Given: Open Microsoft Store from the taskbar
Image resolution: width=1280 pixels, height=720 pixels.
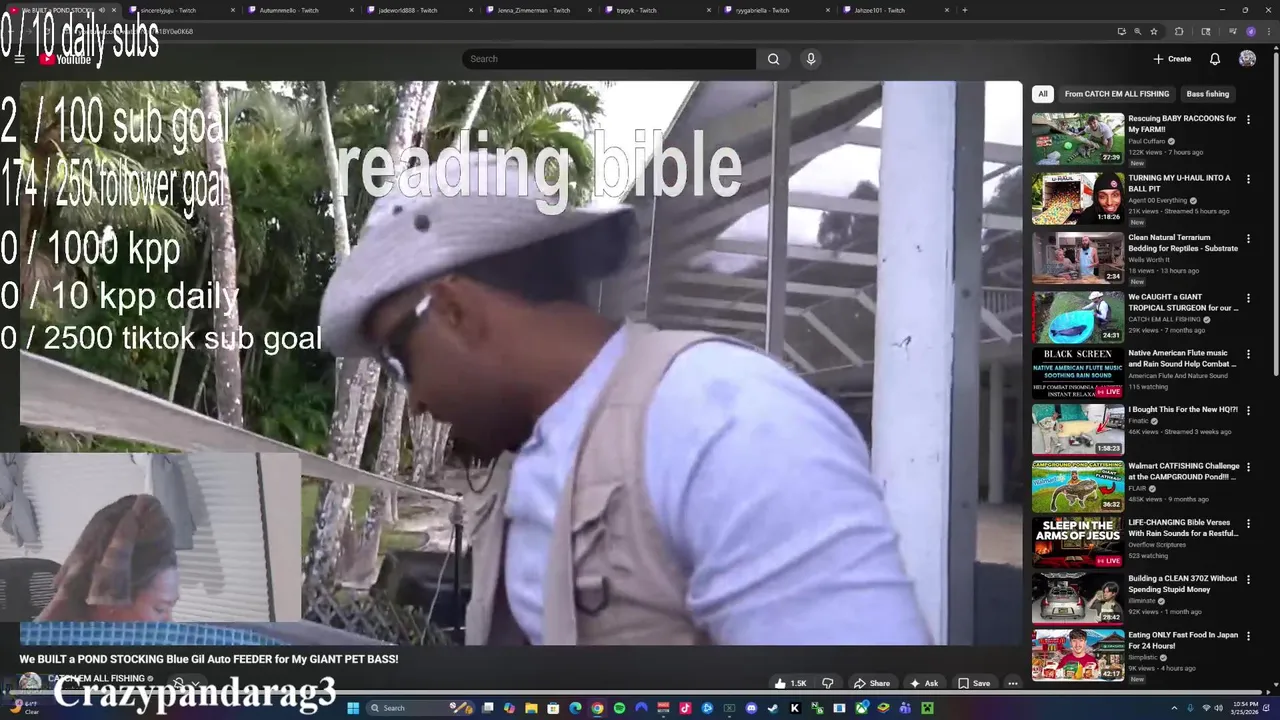Looking at the screenshot, I should click(x=553, y=708).
